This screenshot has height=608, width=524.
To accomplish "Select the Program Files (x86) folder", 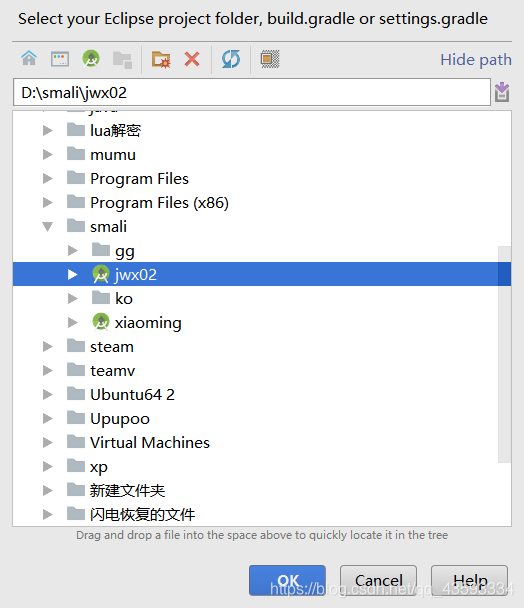I will point(159,203).
